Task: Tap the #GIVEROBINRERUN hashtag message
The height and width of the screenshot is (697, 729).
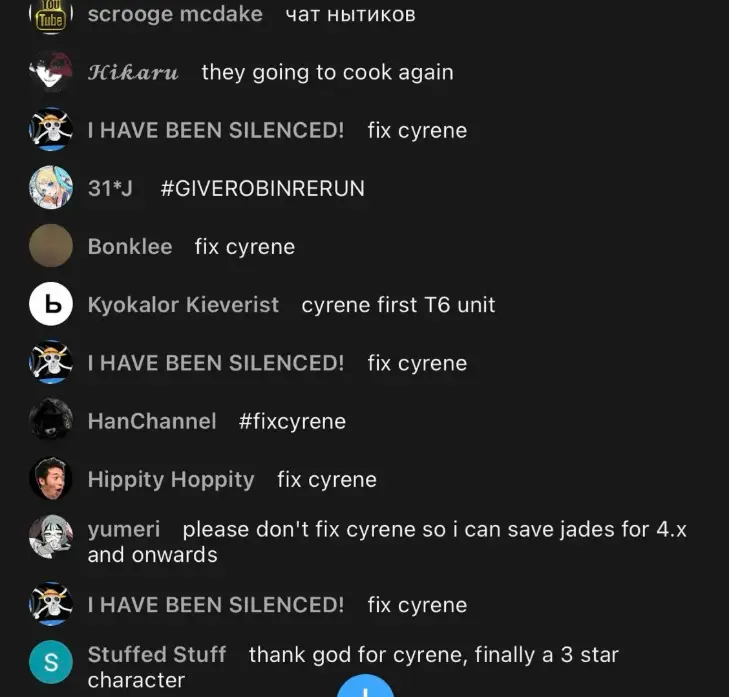Action: click(263, 188)
